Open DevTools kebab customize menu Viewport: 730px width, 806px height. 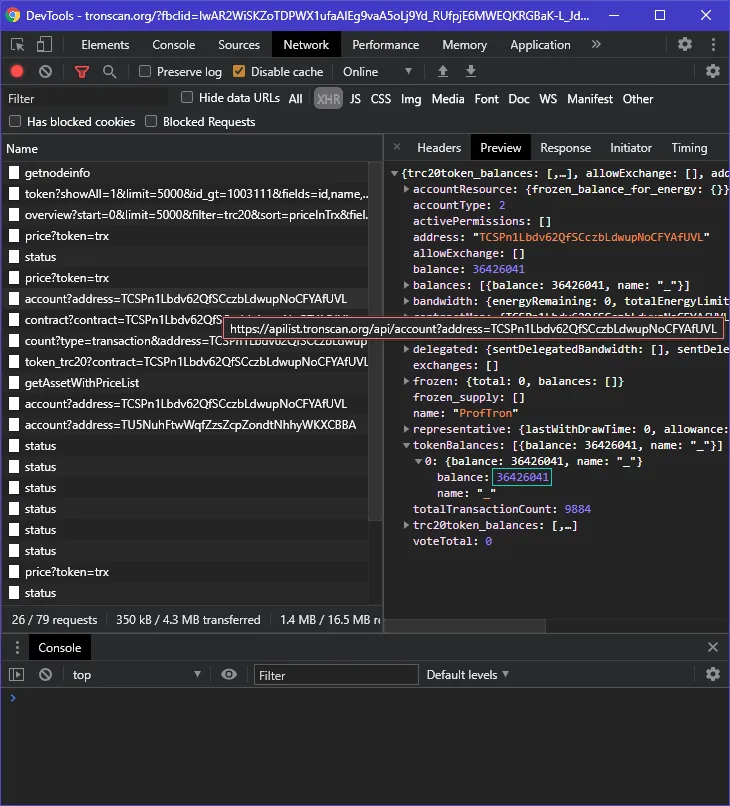(713, 44)
